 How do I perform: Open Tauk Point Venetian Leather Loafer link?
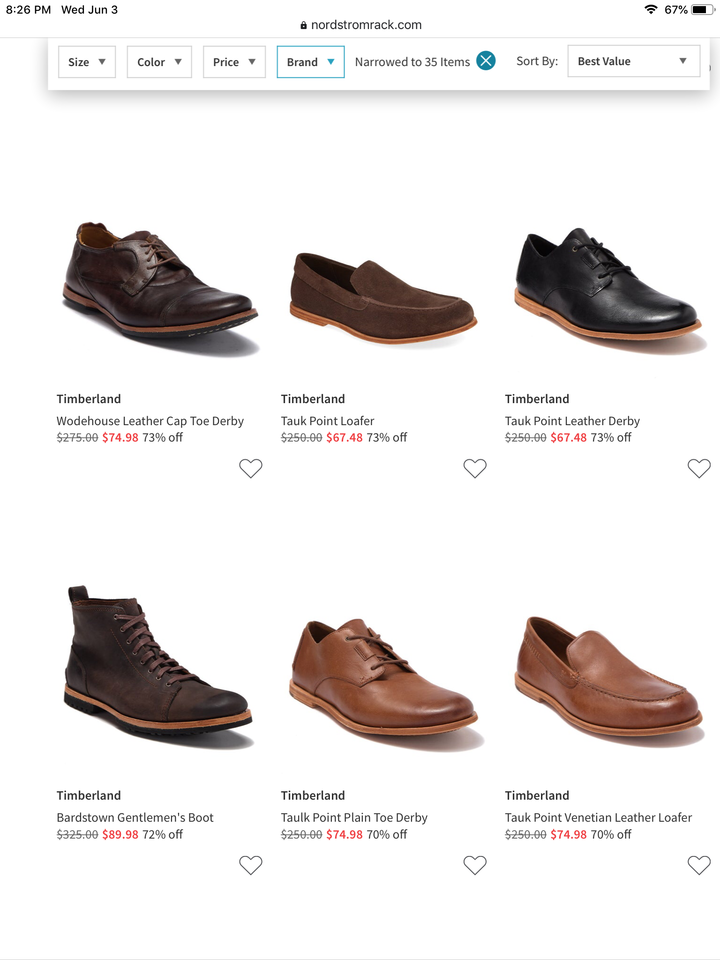(x=598, y=818)
